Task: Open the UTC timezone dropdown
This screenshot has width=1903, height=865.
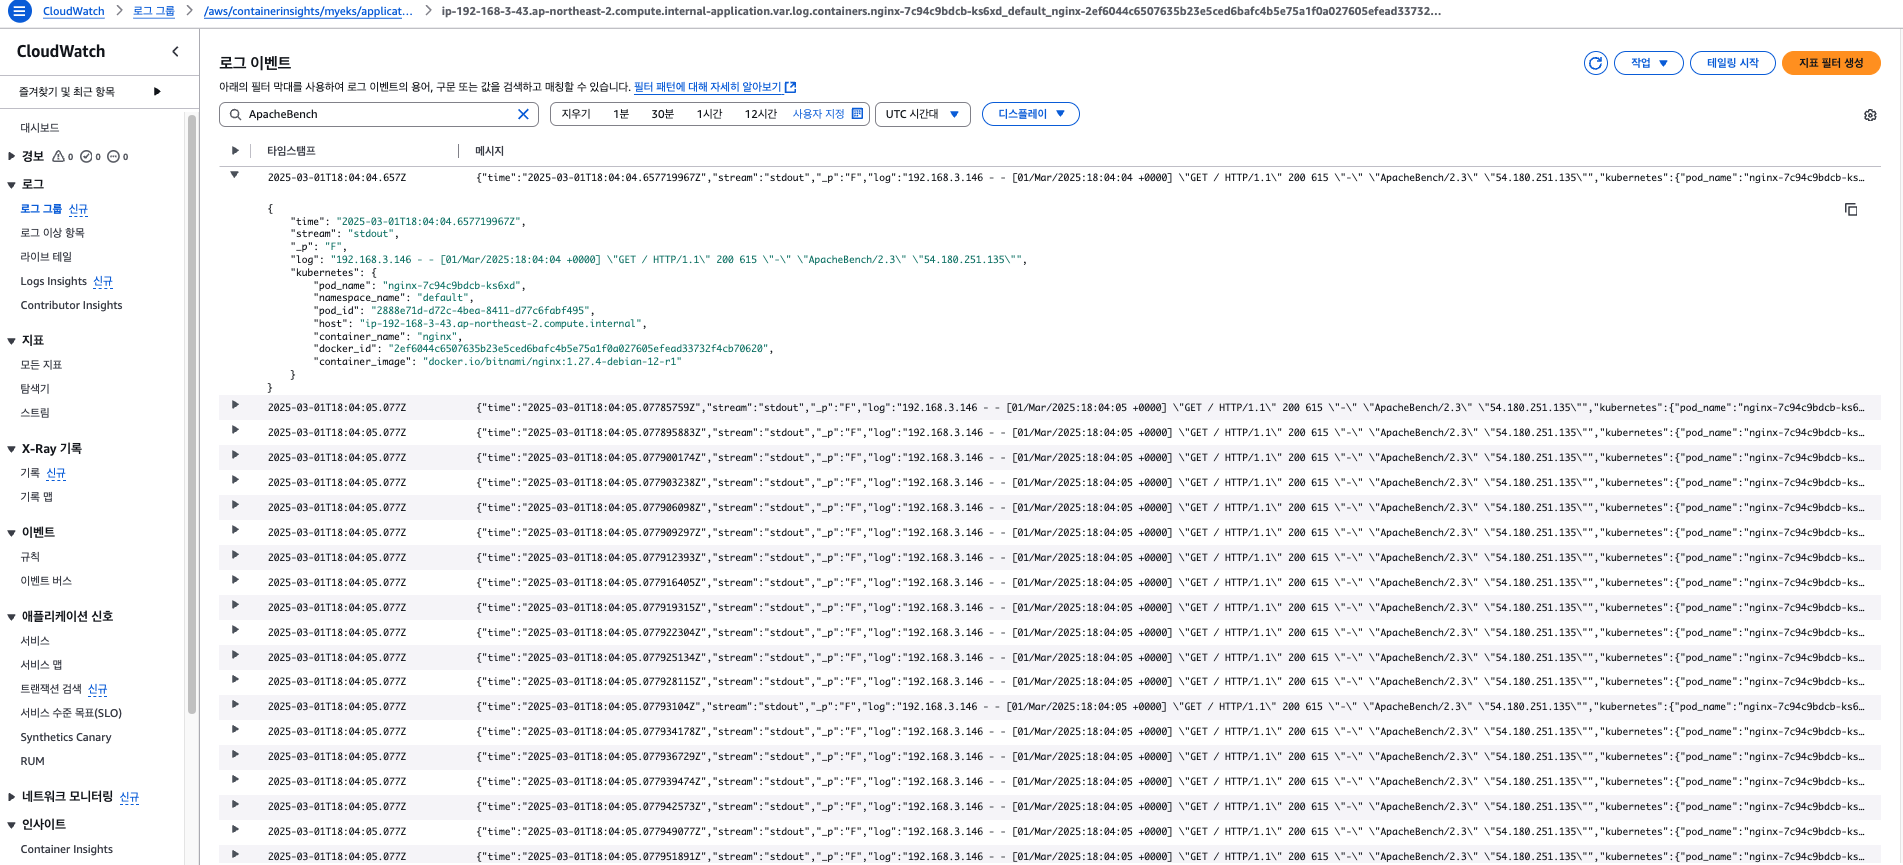Action: click(x=922, y=114)
